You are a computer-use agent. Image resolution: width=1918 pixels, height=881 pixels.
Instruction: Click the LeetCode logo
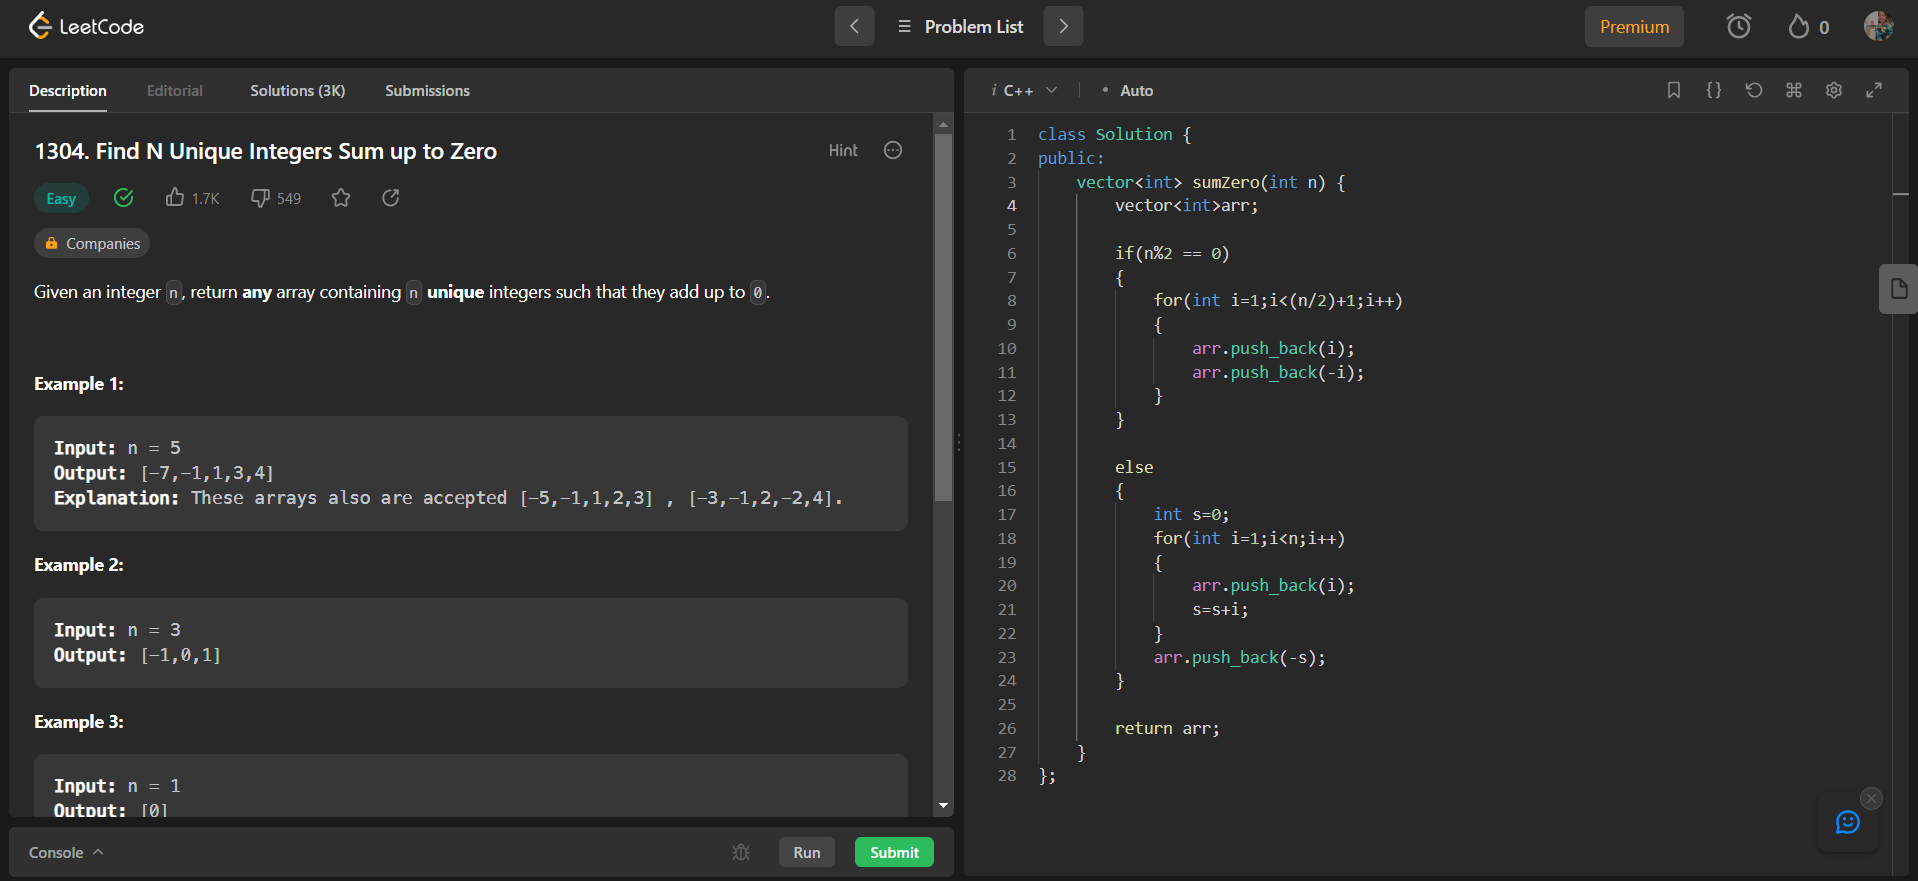[x=86, y=26]
